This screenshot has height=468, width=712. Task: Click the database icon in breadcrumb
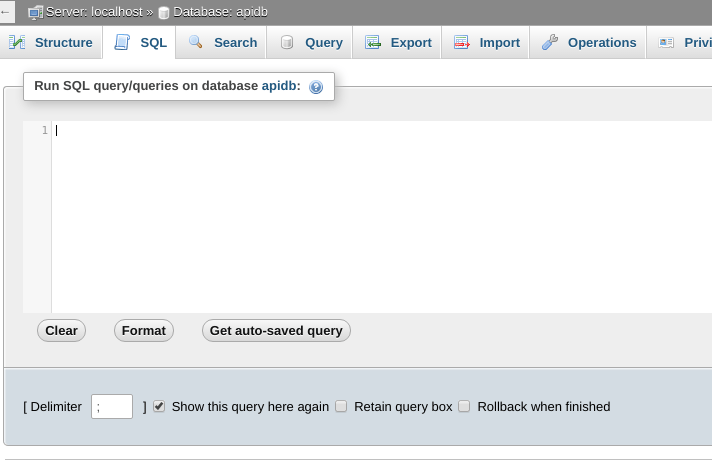click(x=163, y=13)
